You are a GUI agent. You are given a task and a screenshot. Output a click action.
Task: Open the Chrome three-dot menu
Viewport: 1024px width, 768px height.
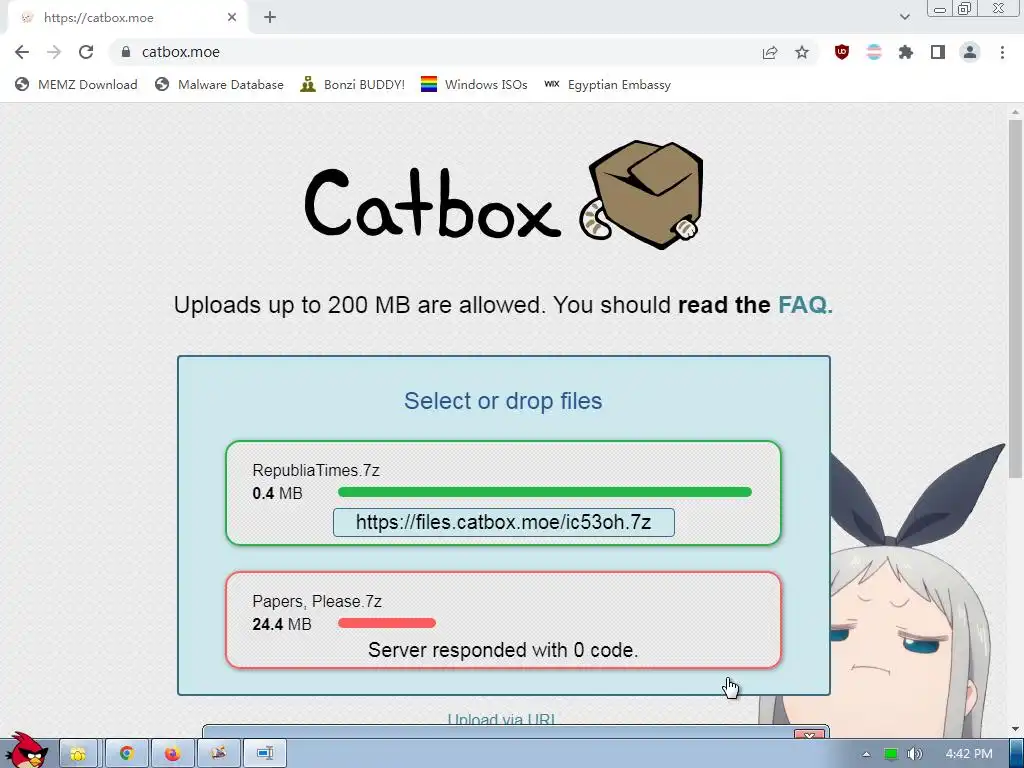[1002, 52]
